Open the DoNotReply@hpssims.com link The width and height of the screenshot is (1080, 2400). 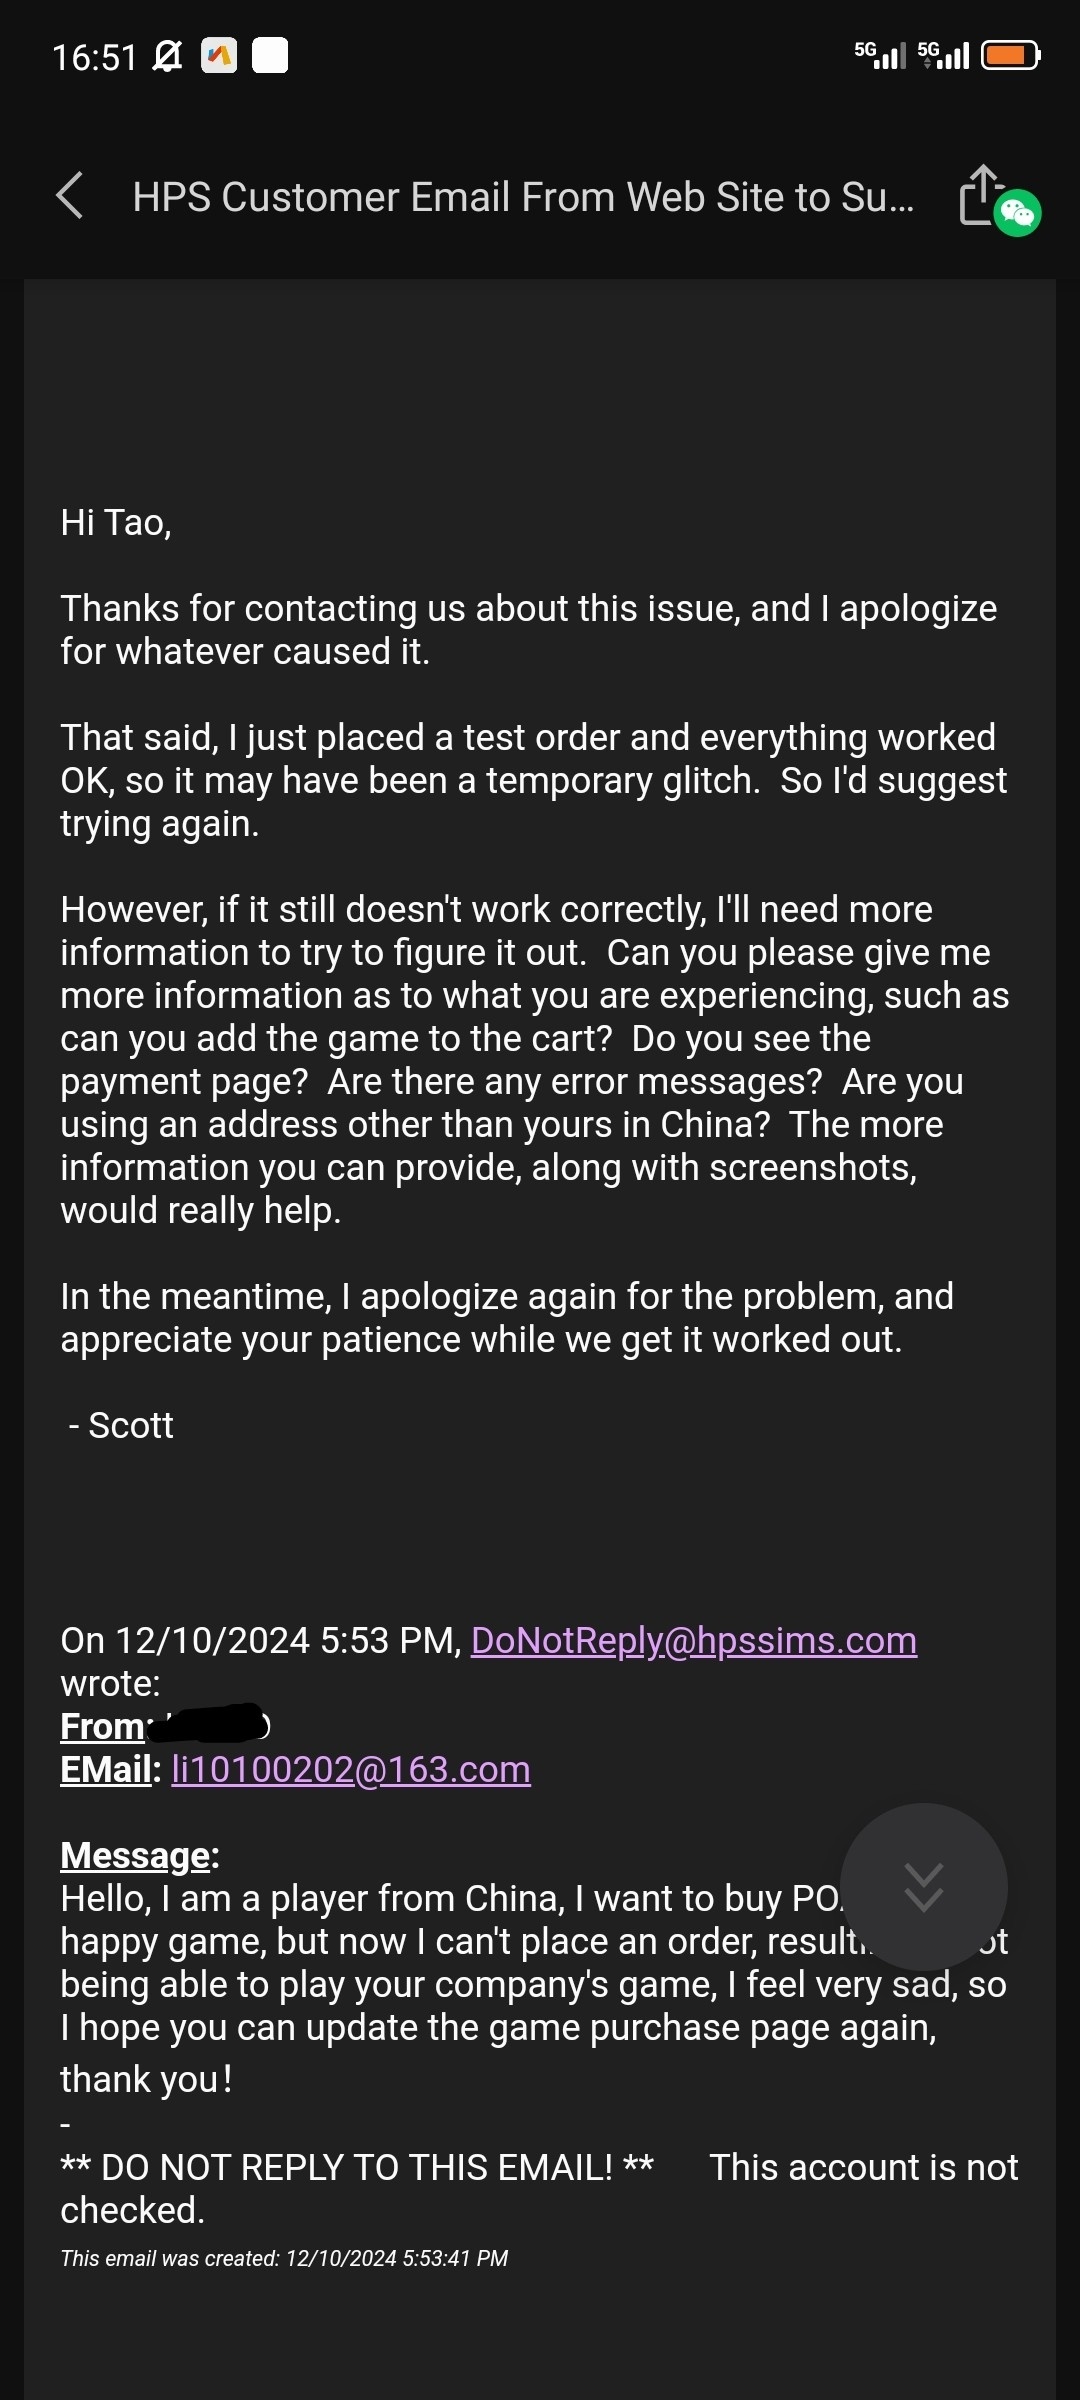pyautogui.click(x=694, y=1641)
